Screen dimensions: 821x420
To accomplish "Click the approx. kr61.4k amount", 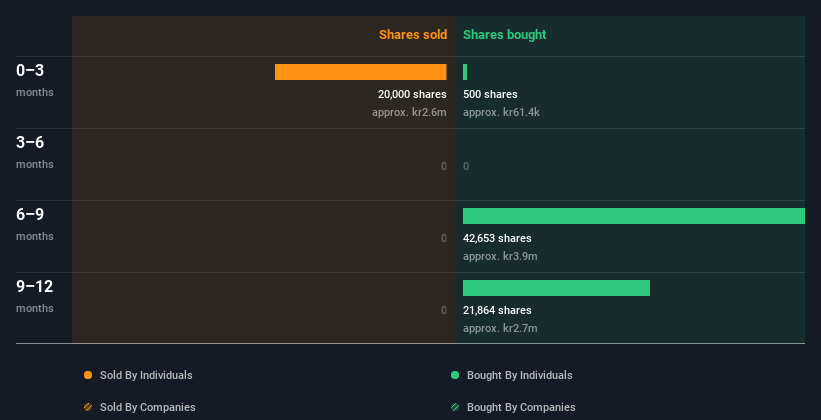I will point(501,112).
